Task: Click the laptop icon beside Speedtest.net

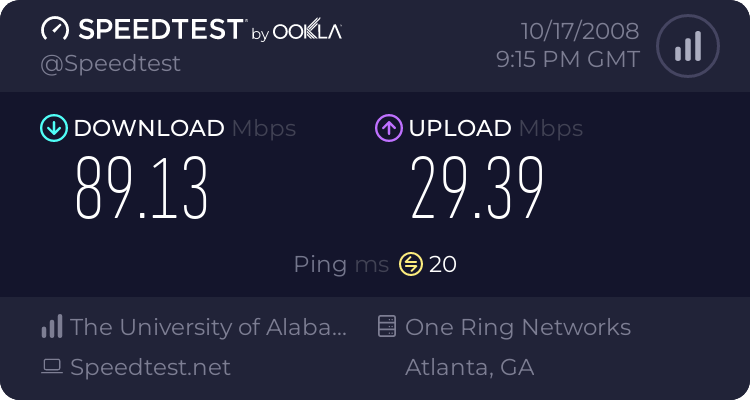Action: point(52,367)
